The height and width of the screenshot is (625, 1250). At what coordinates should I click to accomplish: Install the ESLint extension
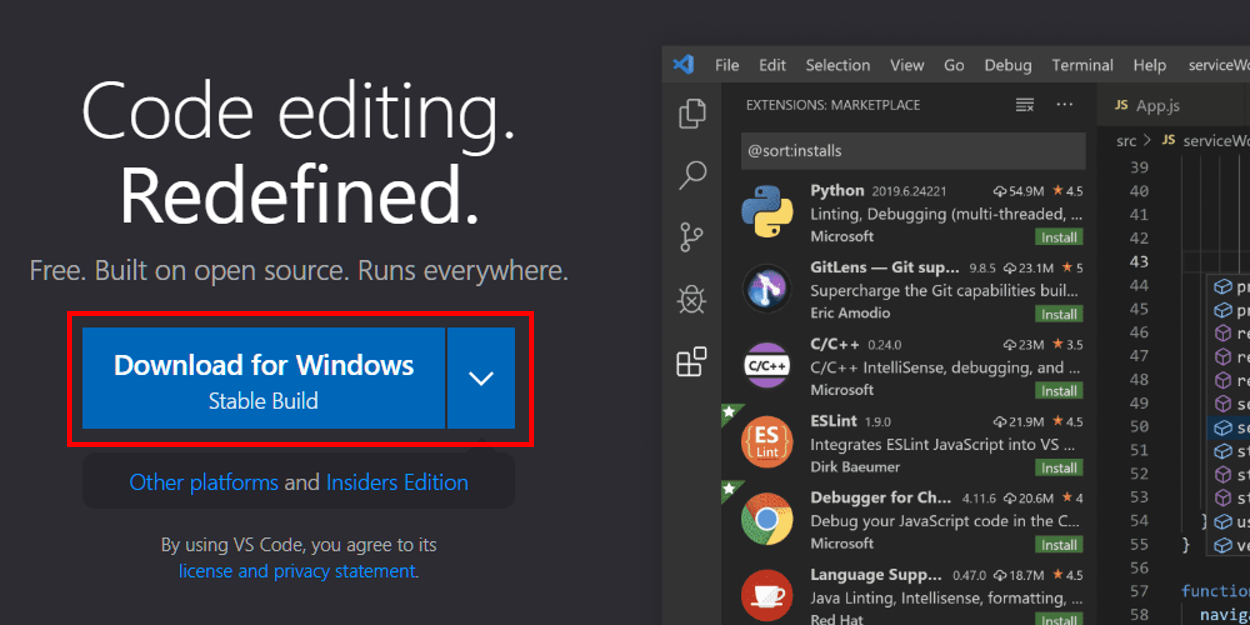[x=1058, y=468]
